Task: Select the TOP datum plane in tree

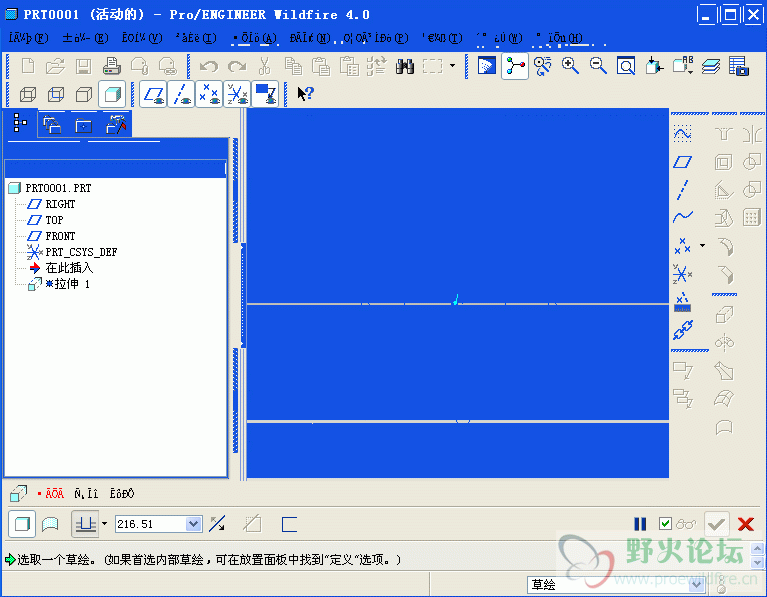Action: (x=54, y=220)
